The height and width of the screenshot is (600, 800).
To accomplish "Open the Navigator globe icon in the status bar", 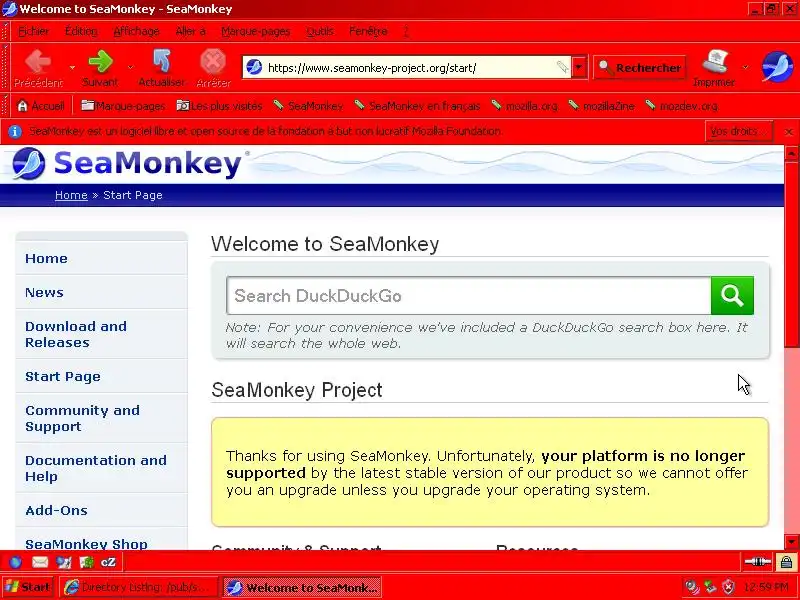I will (x=15, y=562).
